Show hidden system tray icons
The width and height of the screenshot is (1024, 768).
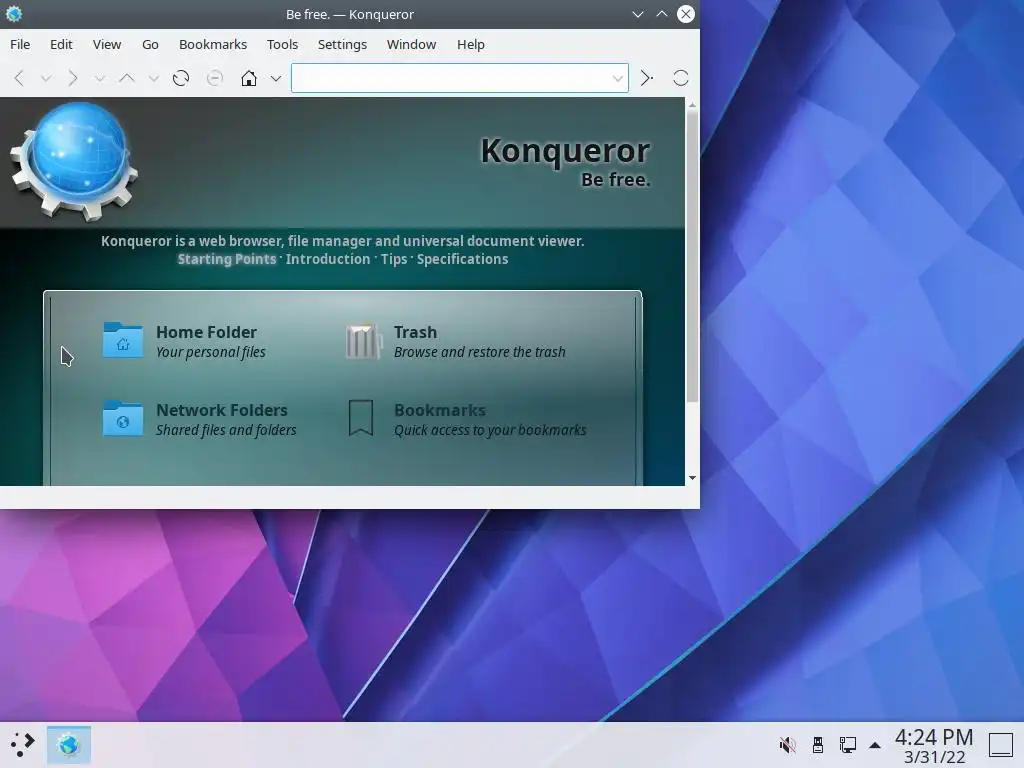click(875, 744)
